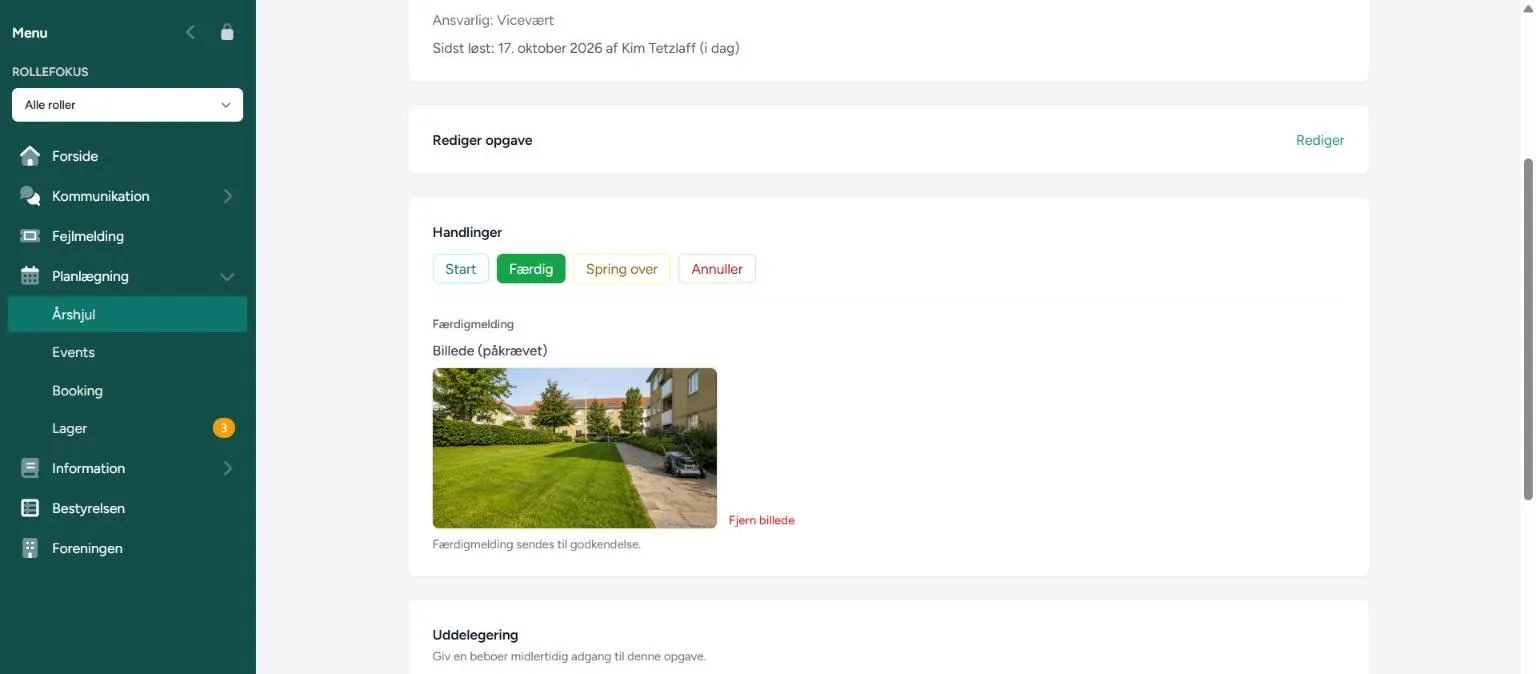Click the Information document icon
The height and width of the screenshot is (674, 1536).
coord(30,468)
